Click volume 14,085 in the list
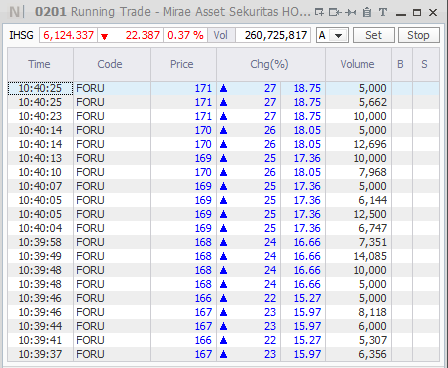The image size is (448, 368). tap(370, 256)
